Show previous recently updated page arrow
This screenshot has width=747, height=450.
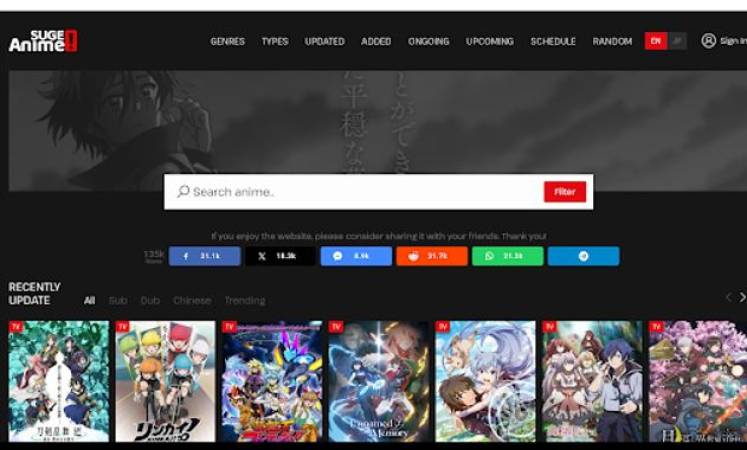728,298
